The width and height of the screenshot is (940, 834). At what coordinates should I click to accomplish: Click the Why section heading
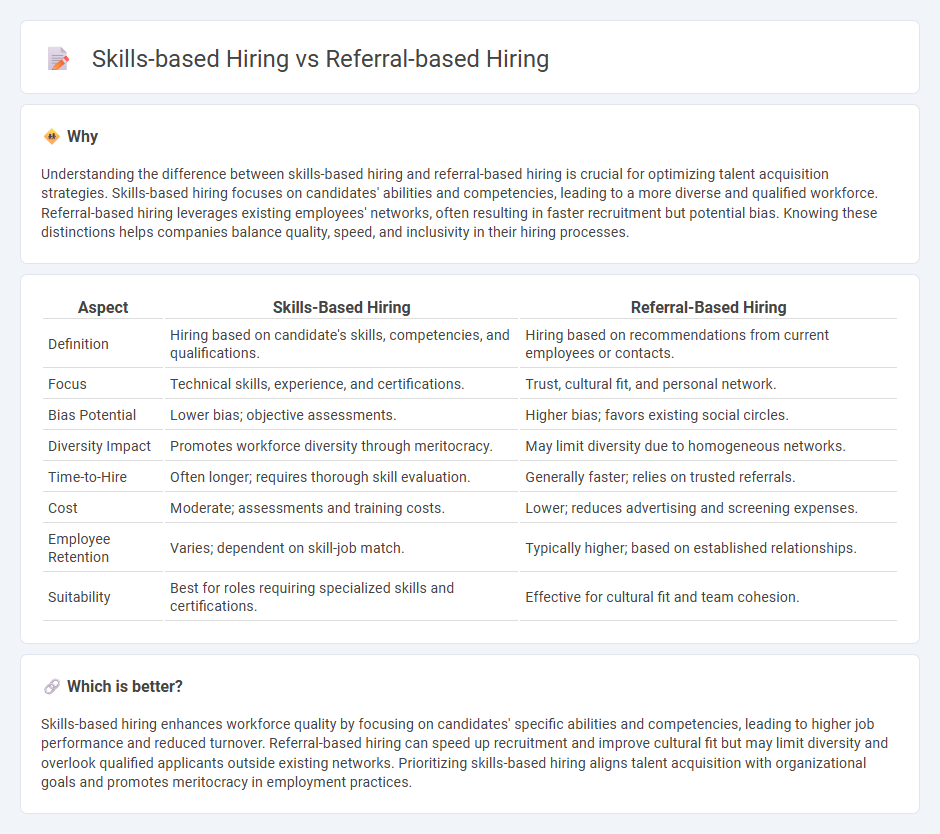tap(82, 137)
